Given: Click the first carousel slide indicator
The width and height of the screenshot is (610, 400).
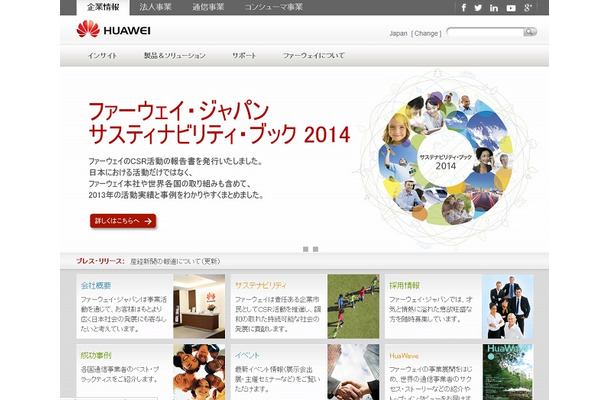Looking at the screenshot, I should pos(305,249).
